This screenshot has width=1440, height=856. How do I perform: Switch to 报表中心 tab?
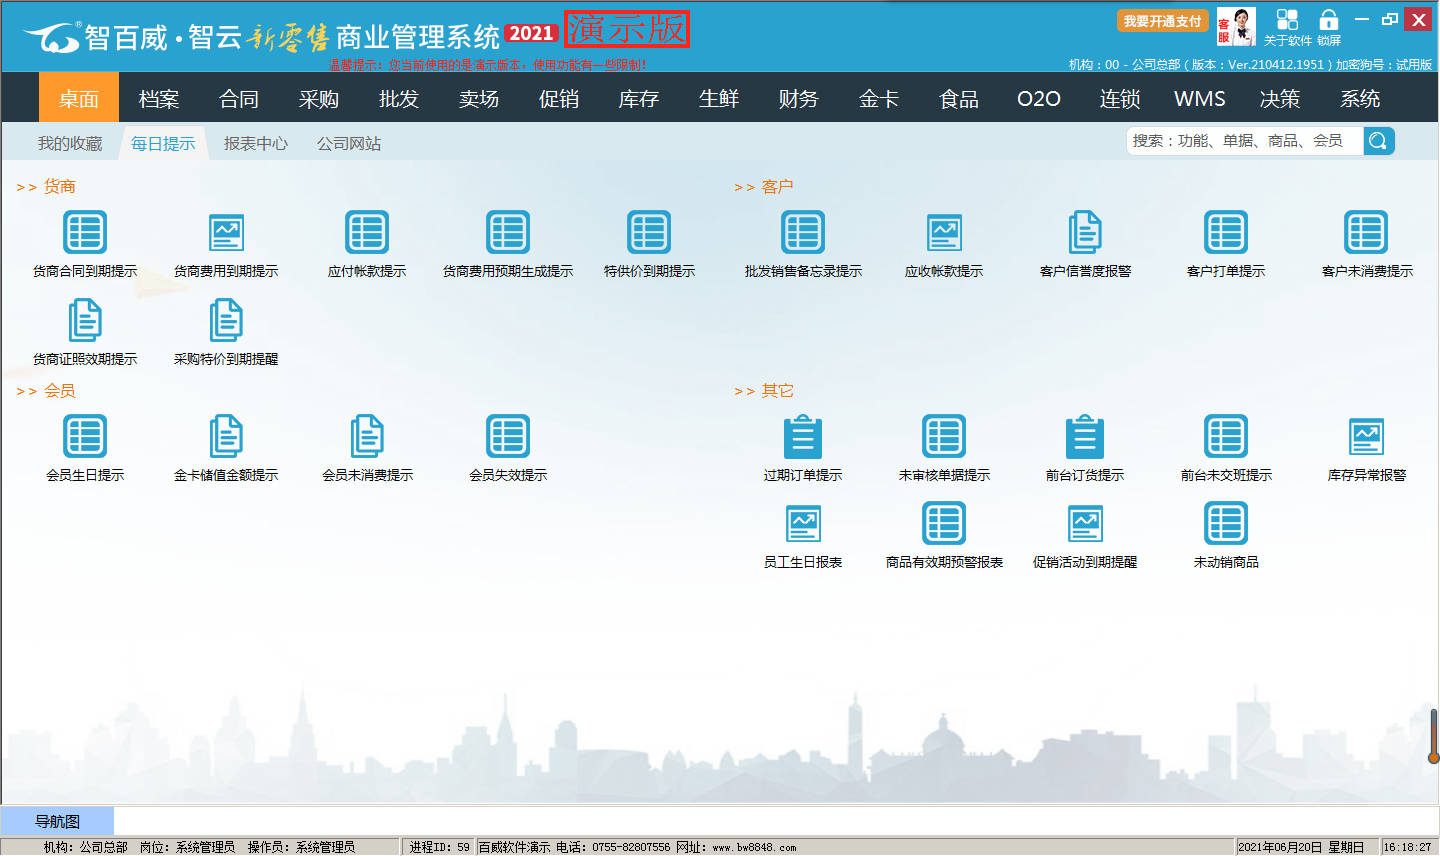point(256,144)
